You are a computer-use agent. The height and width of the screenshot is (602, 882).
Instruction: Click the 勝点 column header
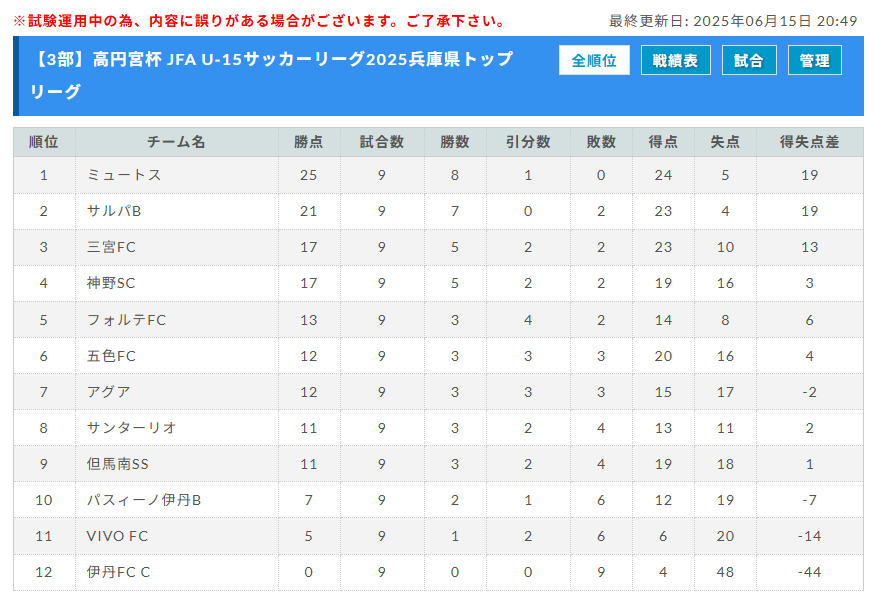coord(309,142)
